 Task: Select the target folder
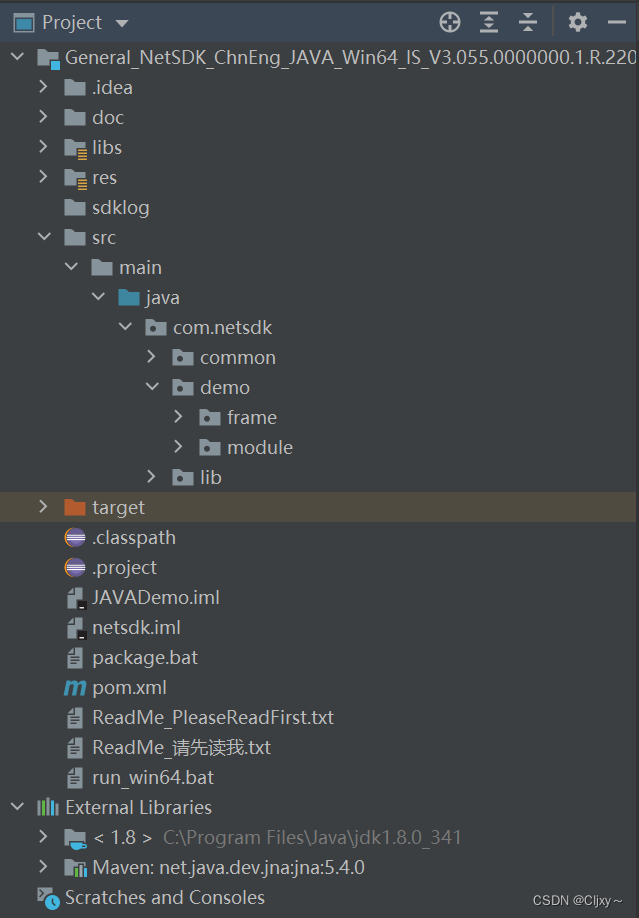122,507
